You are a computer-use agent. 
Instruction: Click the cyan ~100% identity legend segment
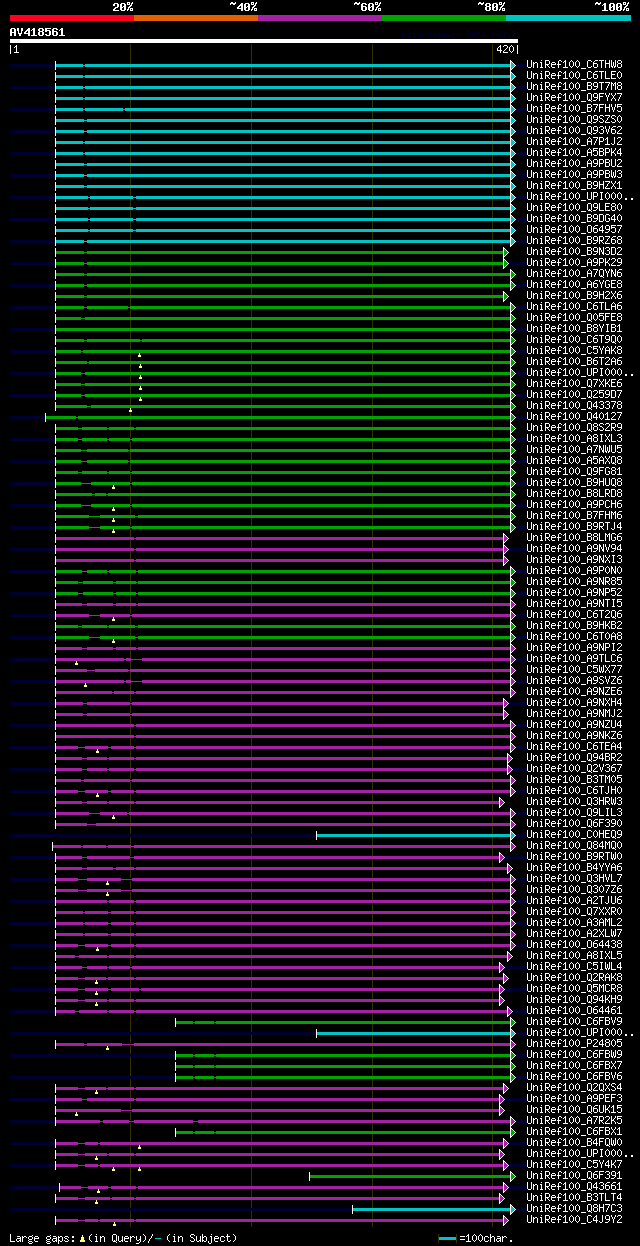tap(568, 18)
